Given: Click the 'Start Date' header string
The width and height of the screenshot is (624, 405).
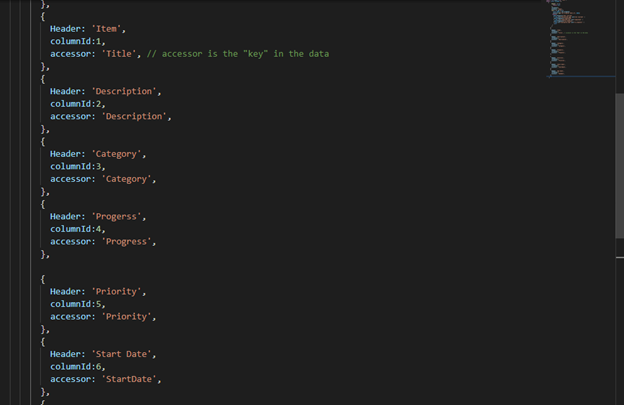Looking at the screenshot, I should 121,354.
